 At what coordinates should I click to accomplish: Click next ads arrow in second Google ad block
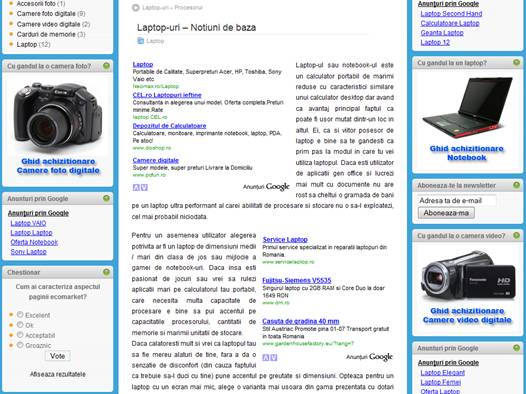coord(274,357)
